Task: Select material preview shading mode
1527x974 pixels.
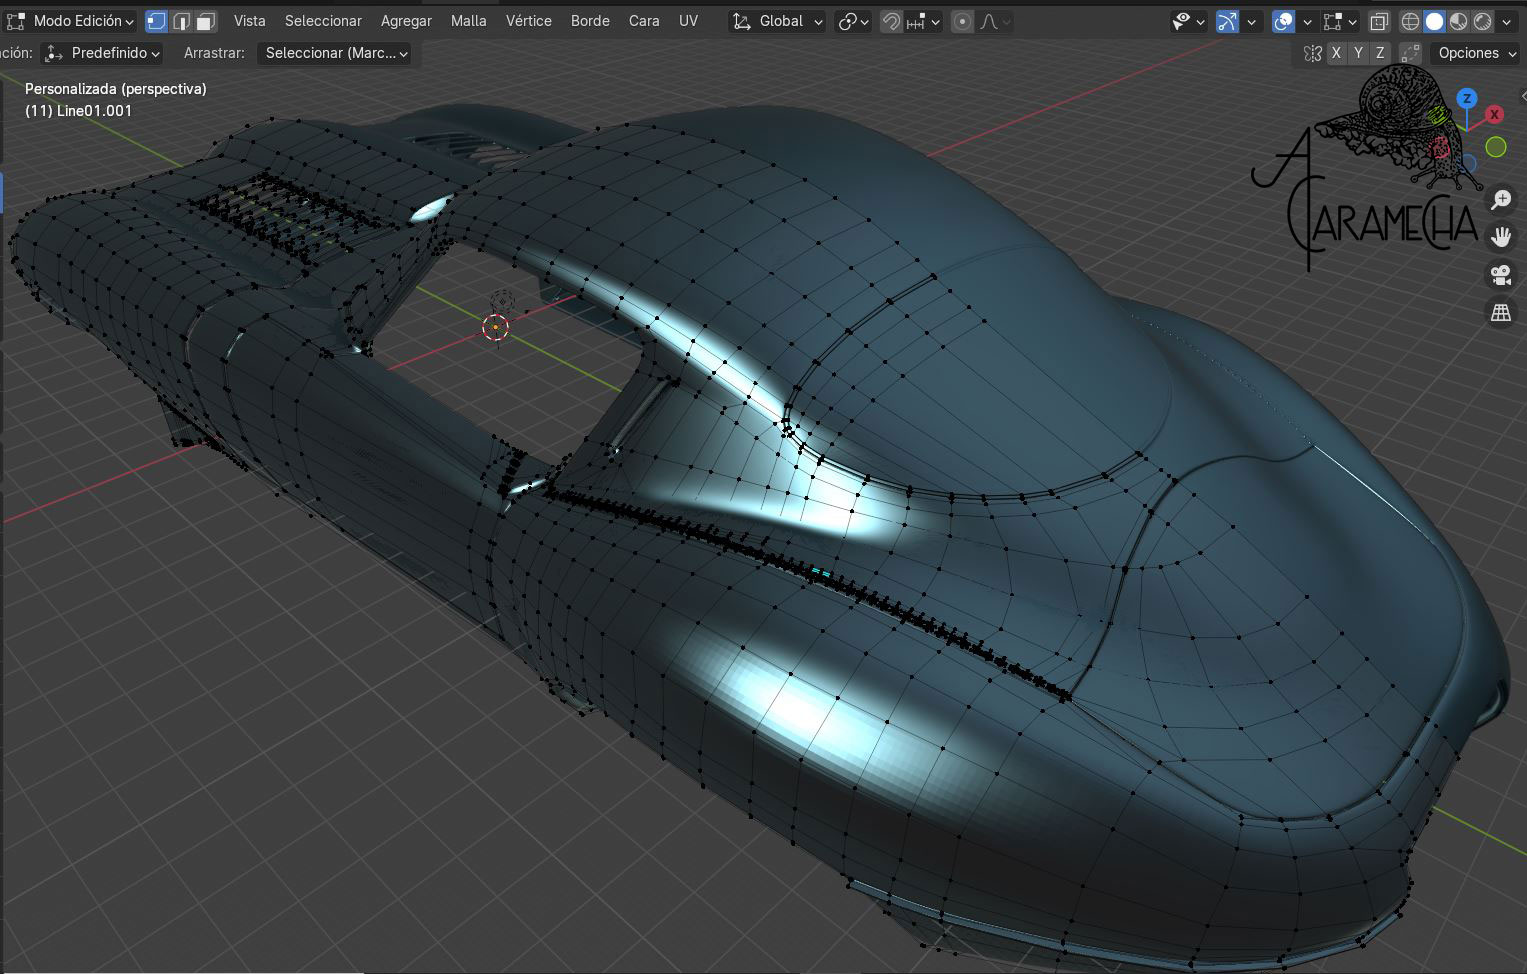Action: pos(1459,21)
